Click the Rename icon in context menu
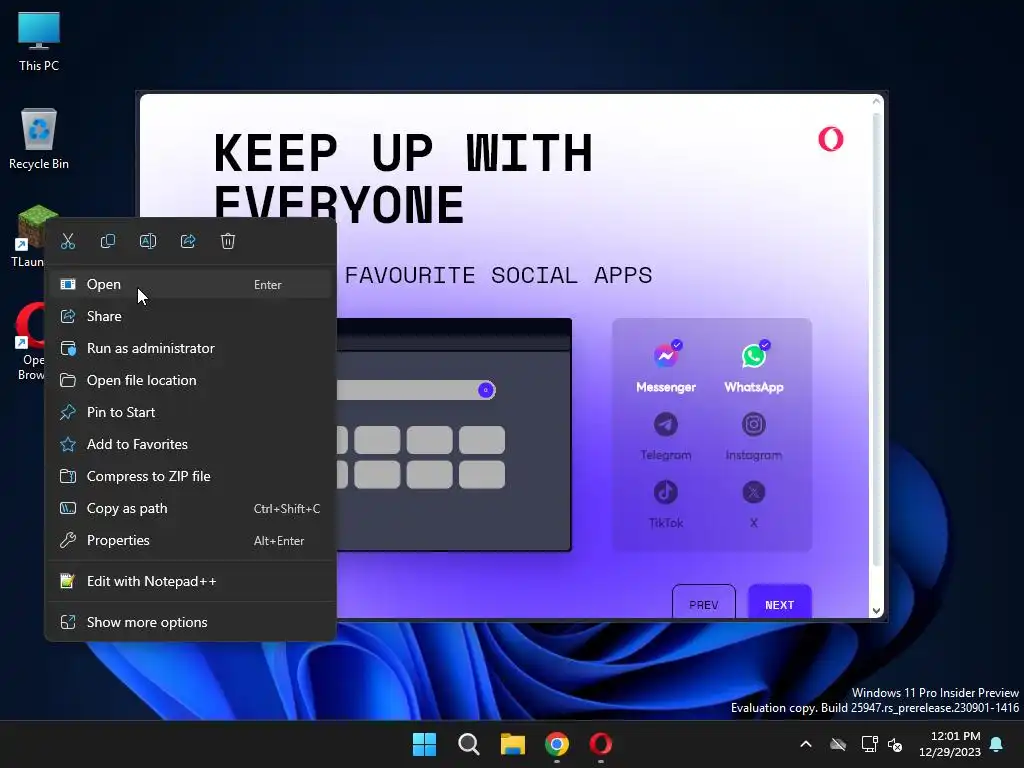Viewport: 1024px width, 768px height. [148, 242]
